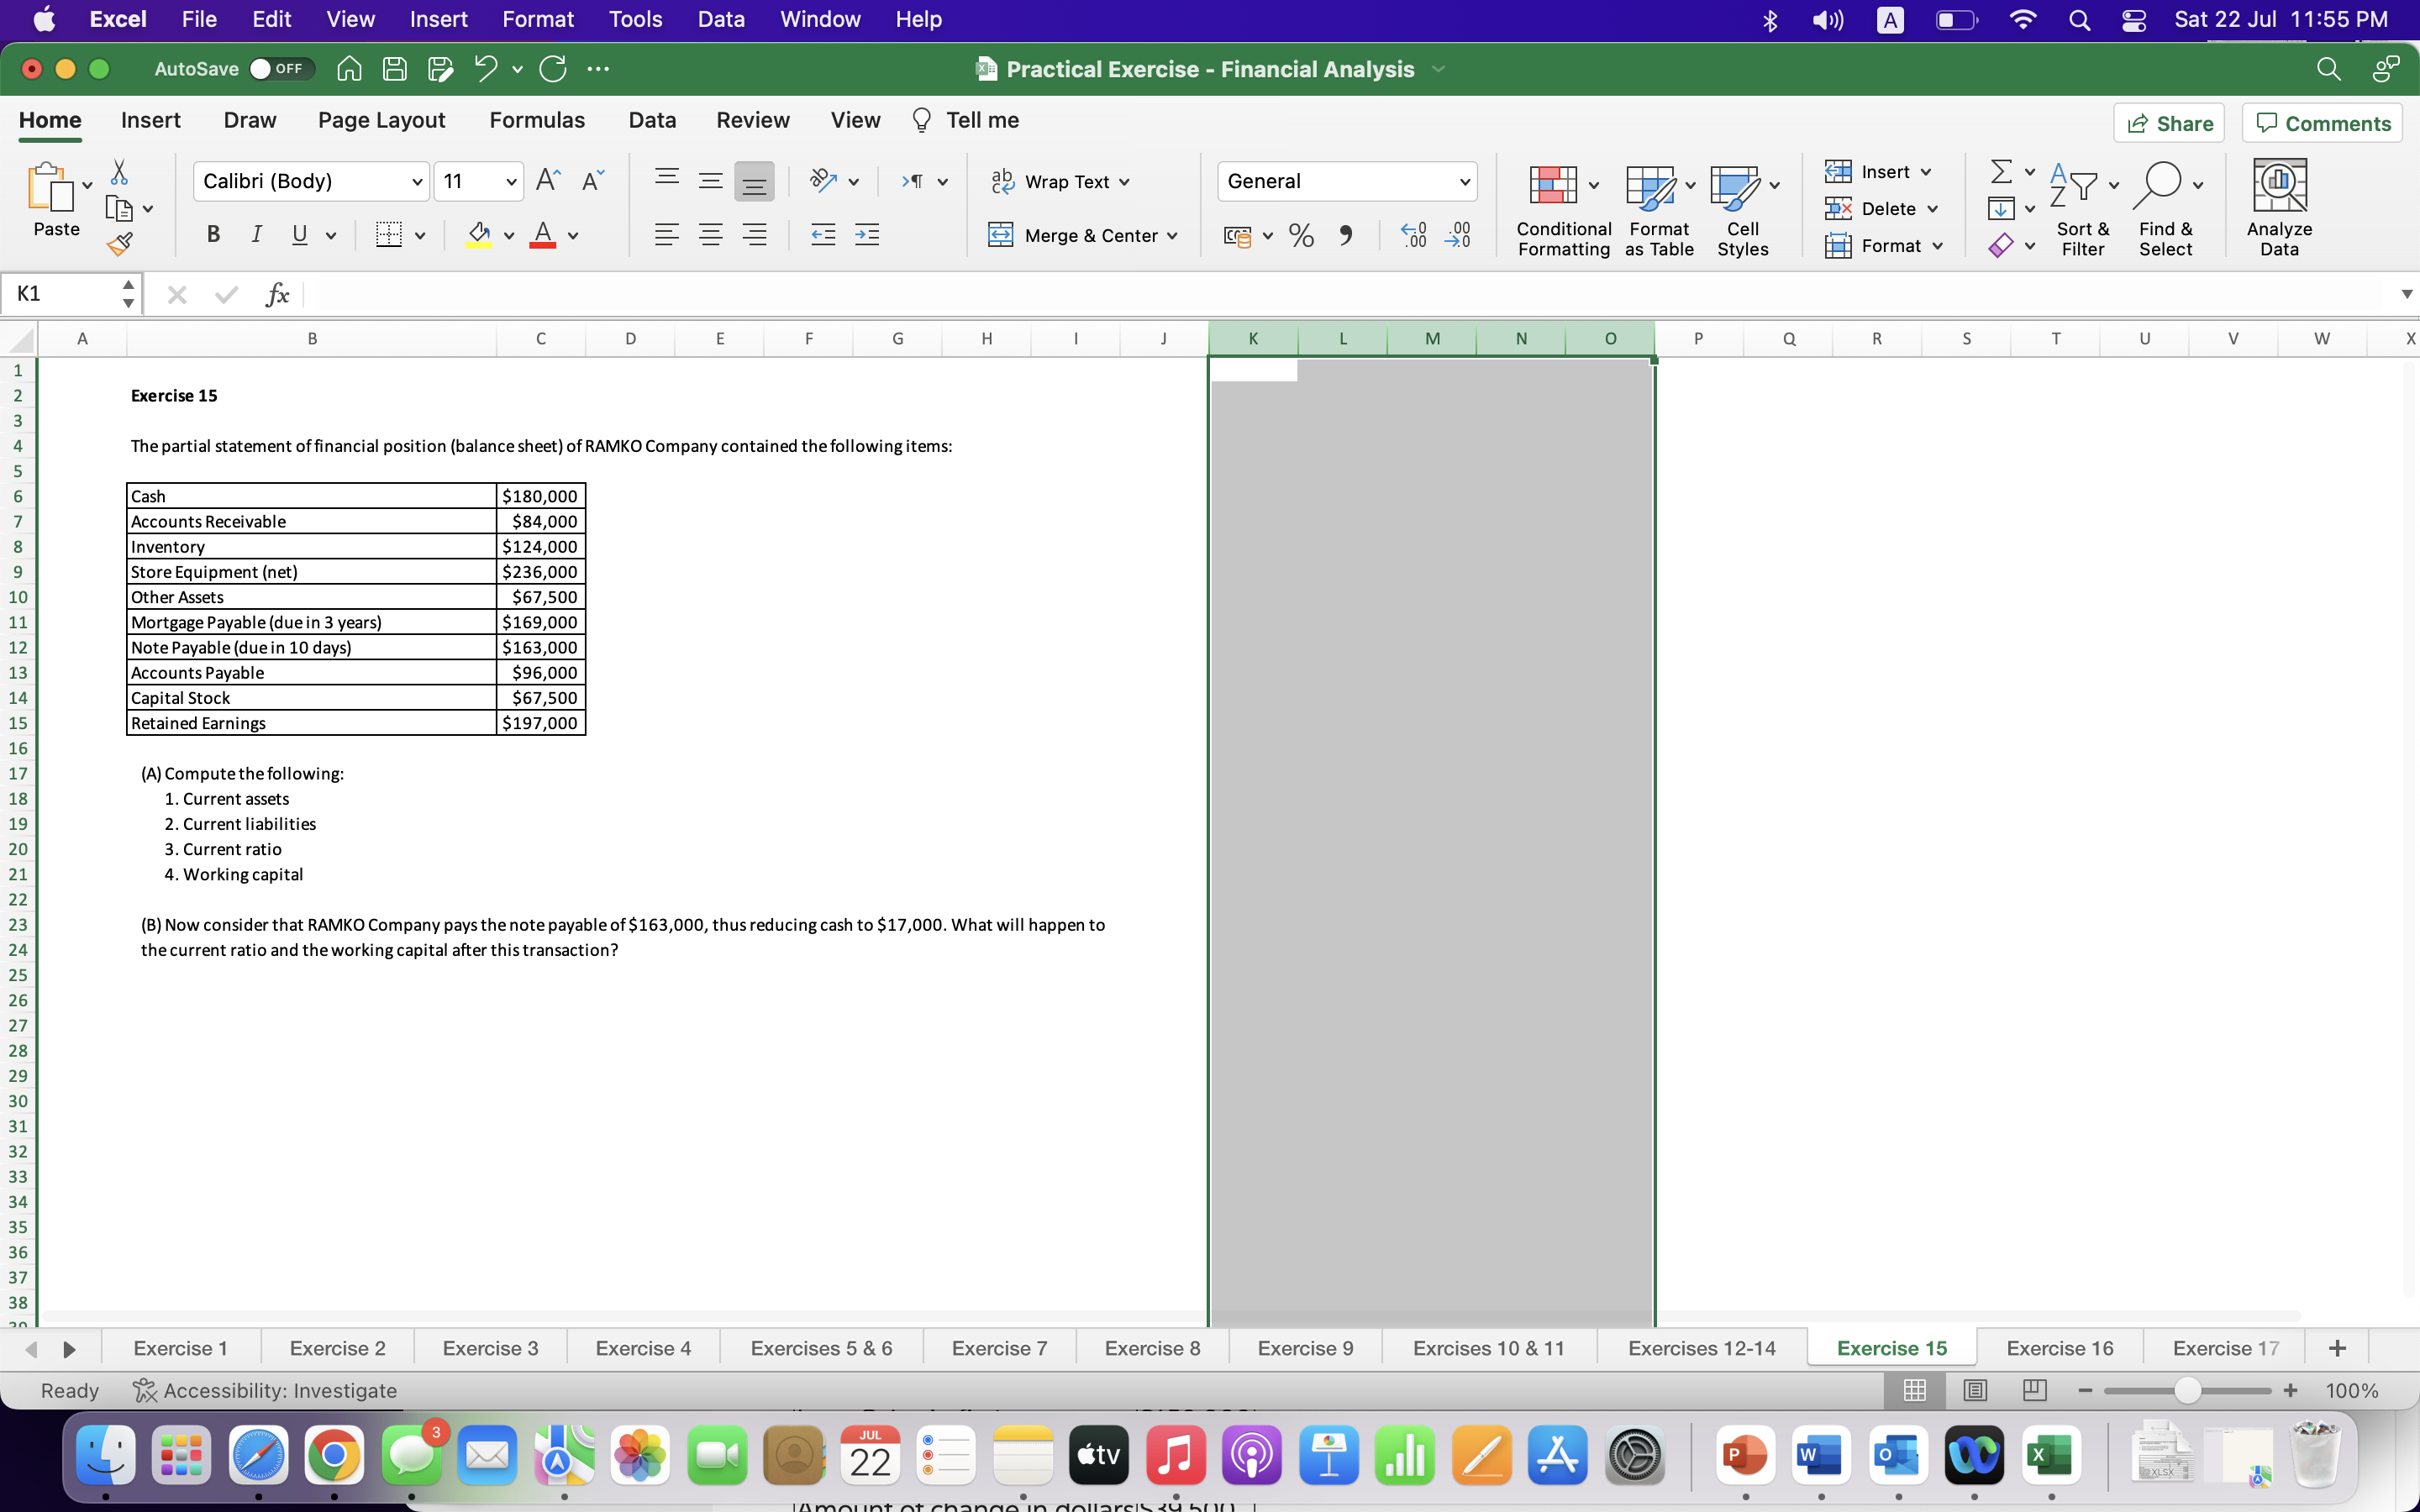Switch to the Formulas ribbon tab

coord(537,120)
